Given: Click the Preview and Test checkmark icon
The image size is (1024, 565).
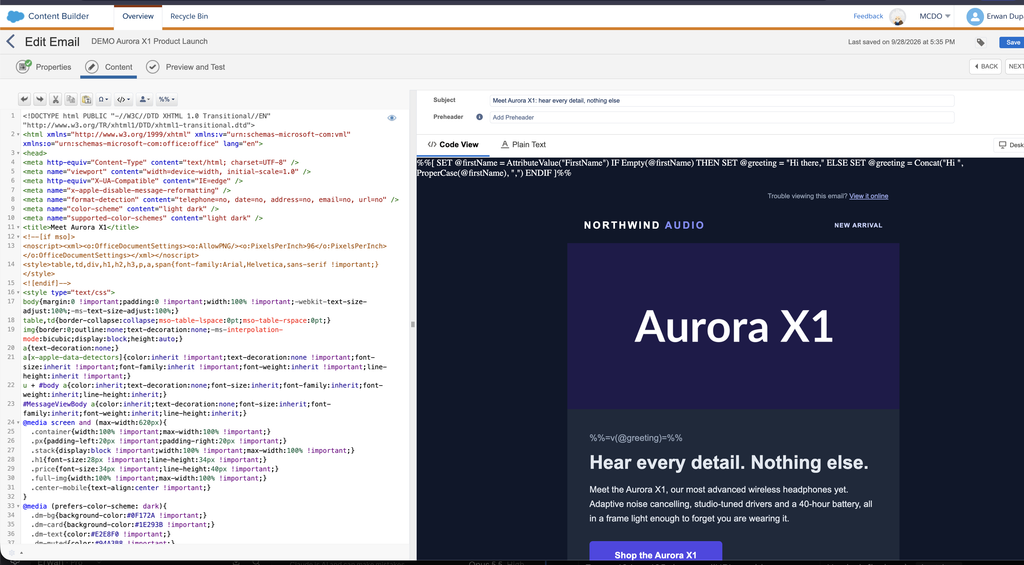Looking at the screenshot, I should pyautogui.click(x=152, y=67).
